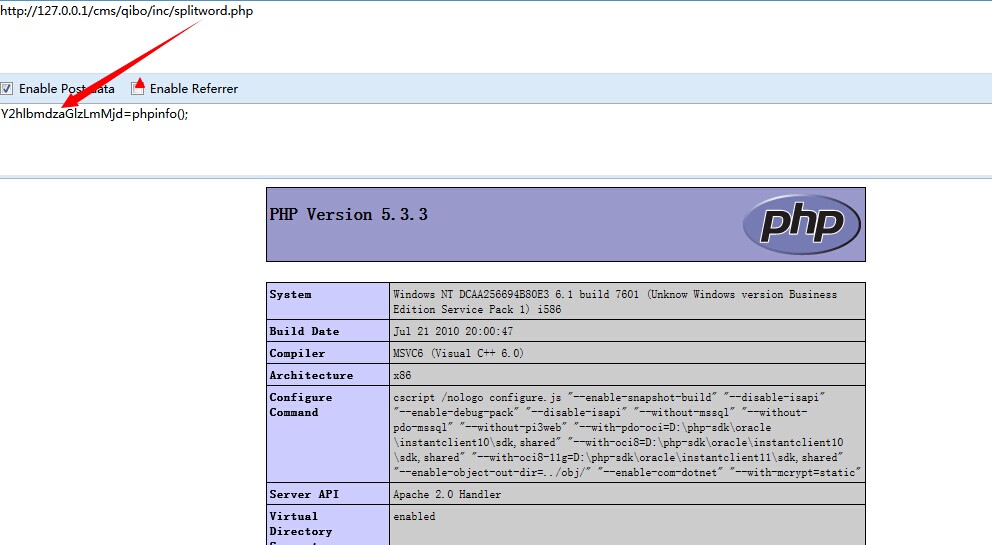This screenshot has height=545, width=992.
Task: Click the Jul 21 2010 build date value
Action: click(x=453, y=331)
